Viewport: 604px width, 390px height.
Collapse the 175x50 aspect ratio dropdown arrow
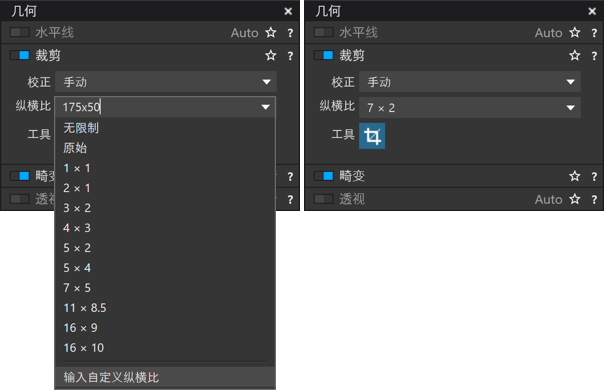coord(265,107)
